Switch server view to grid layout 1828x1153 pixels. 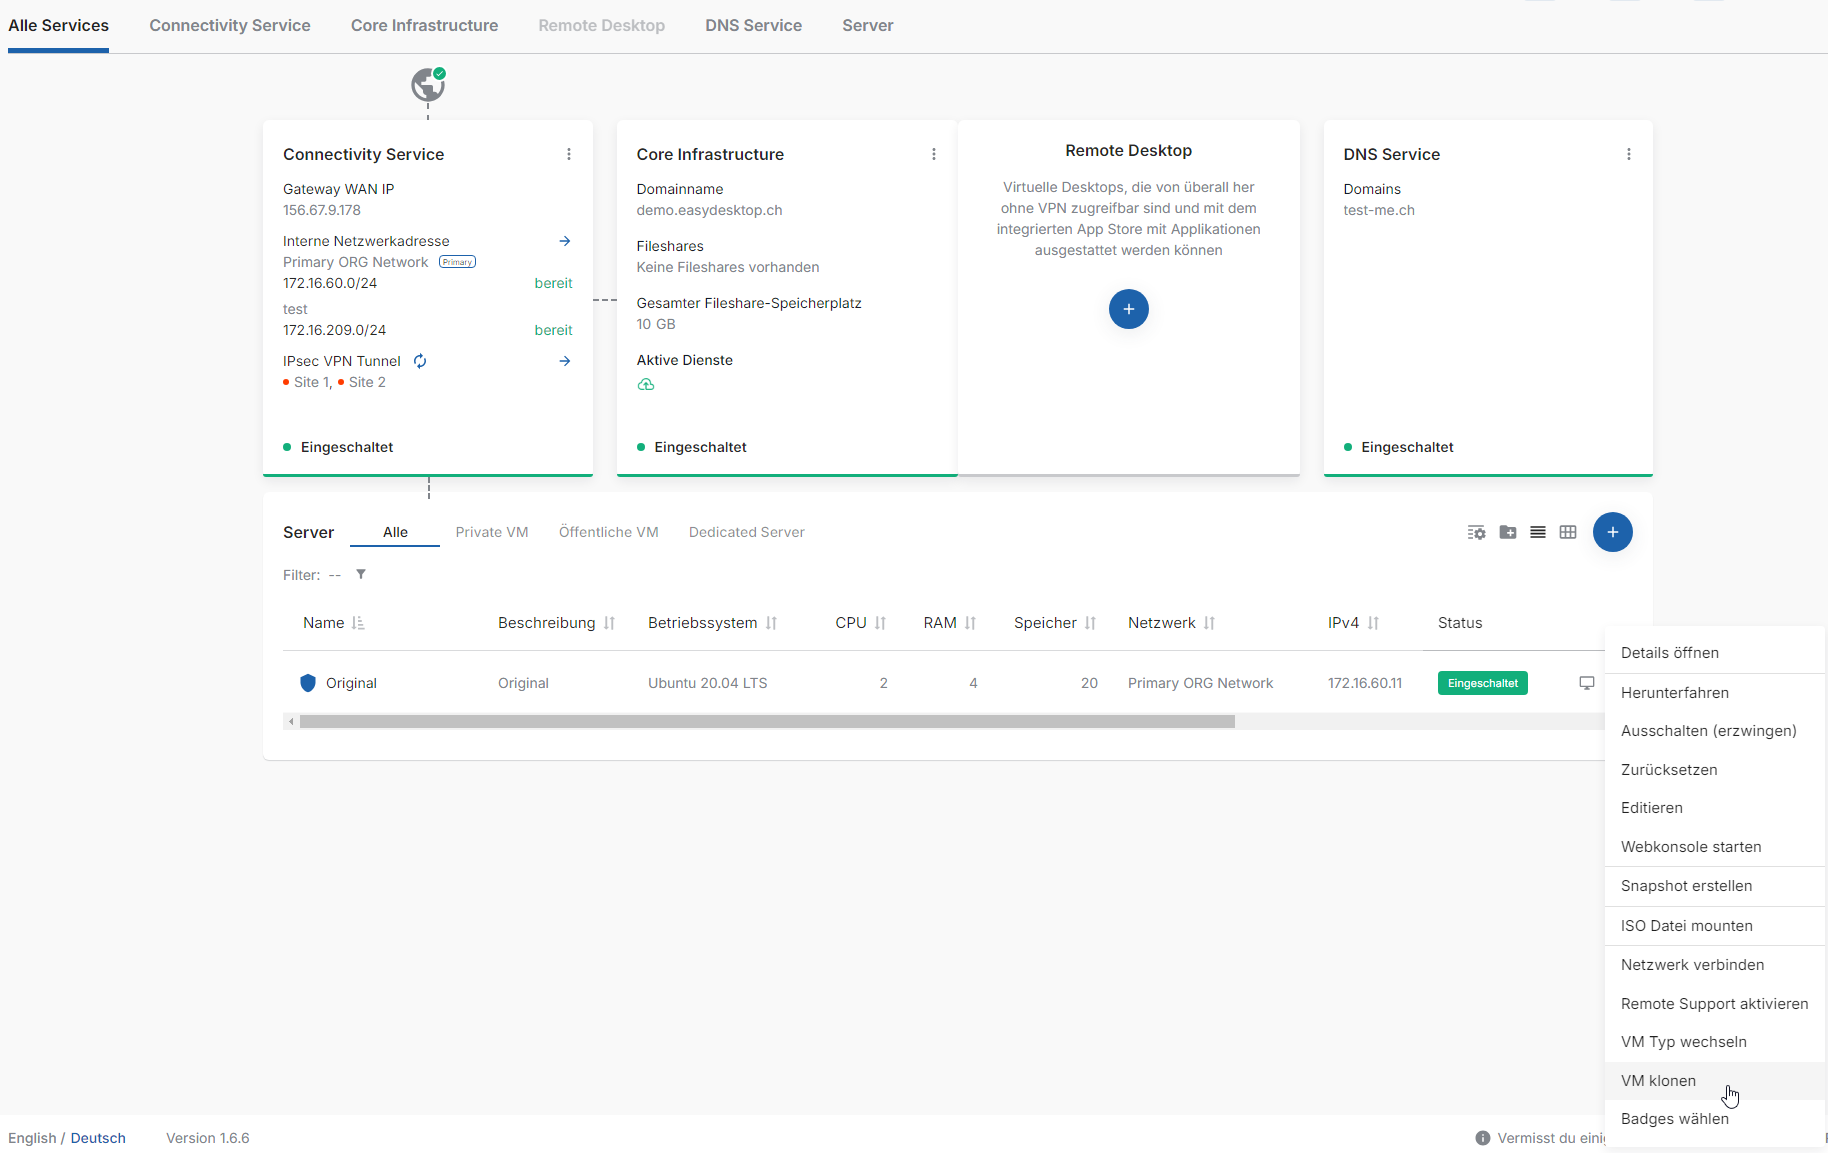pyautogui.click(x=1568, y=532)
